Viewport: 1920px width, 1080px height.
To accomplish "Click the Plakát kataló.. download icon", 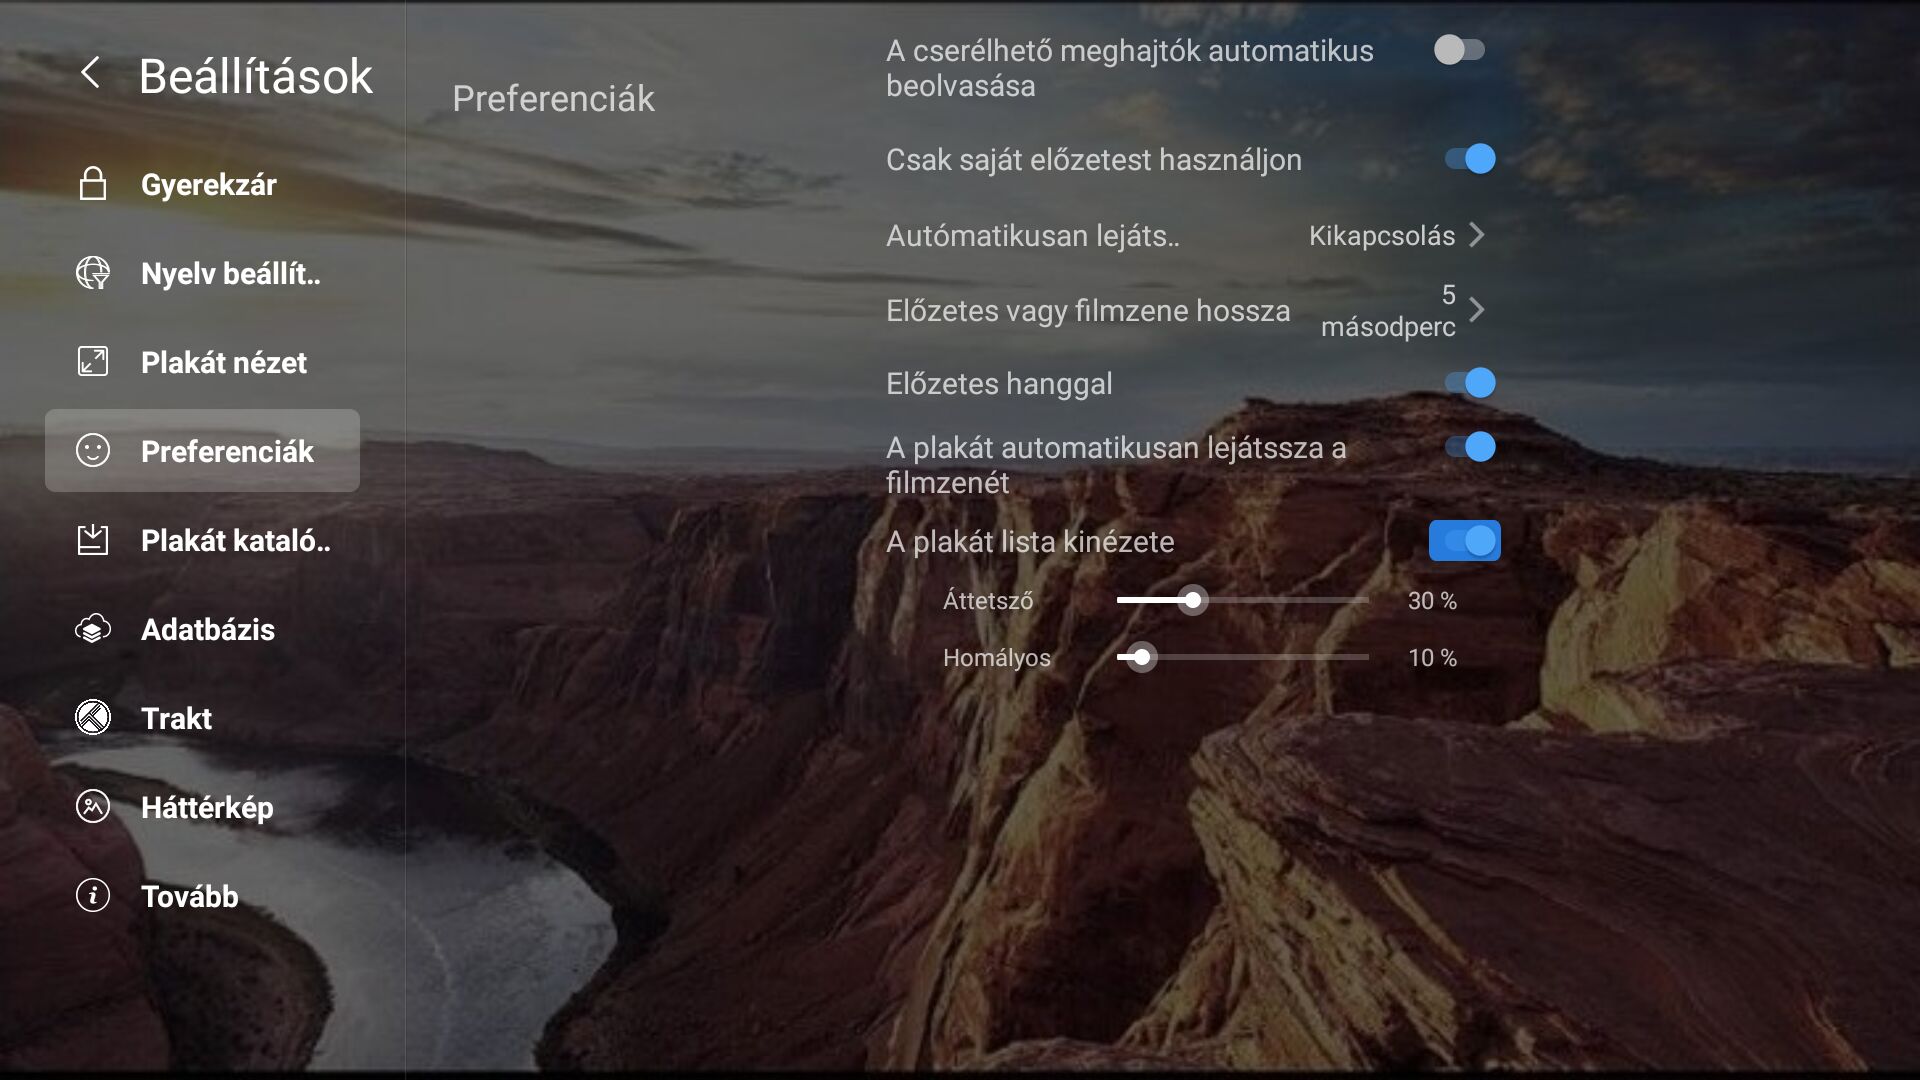I will tap(93, 539).
